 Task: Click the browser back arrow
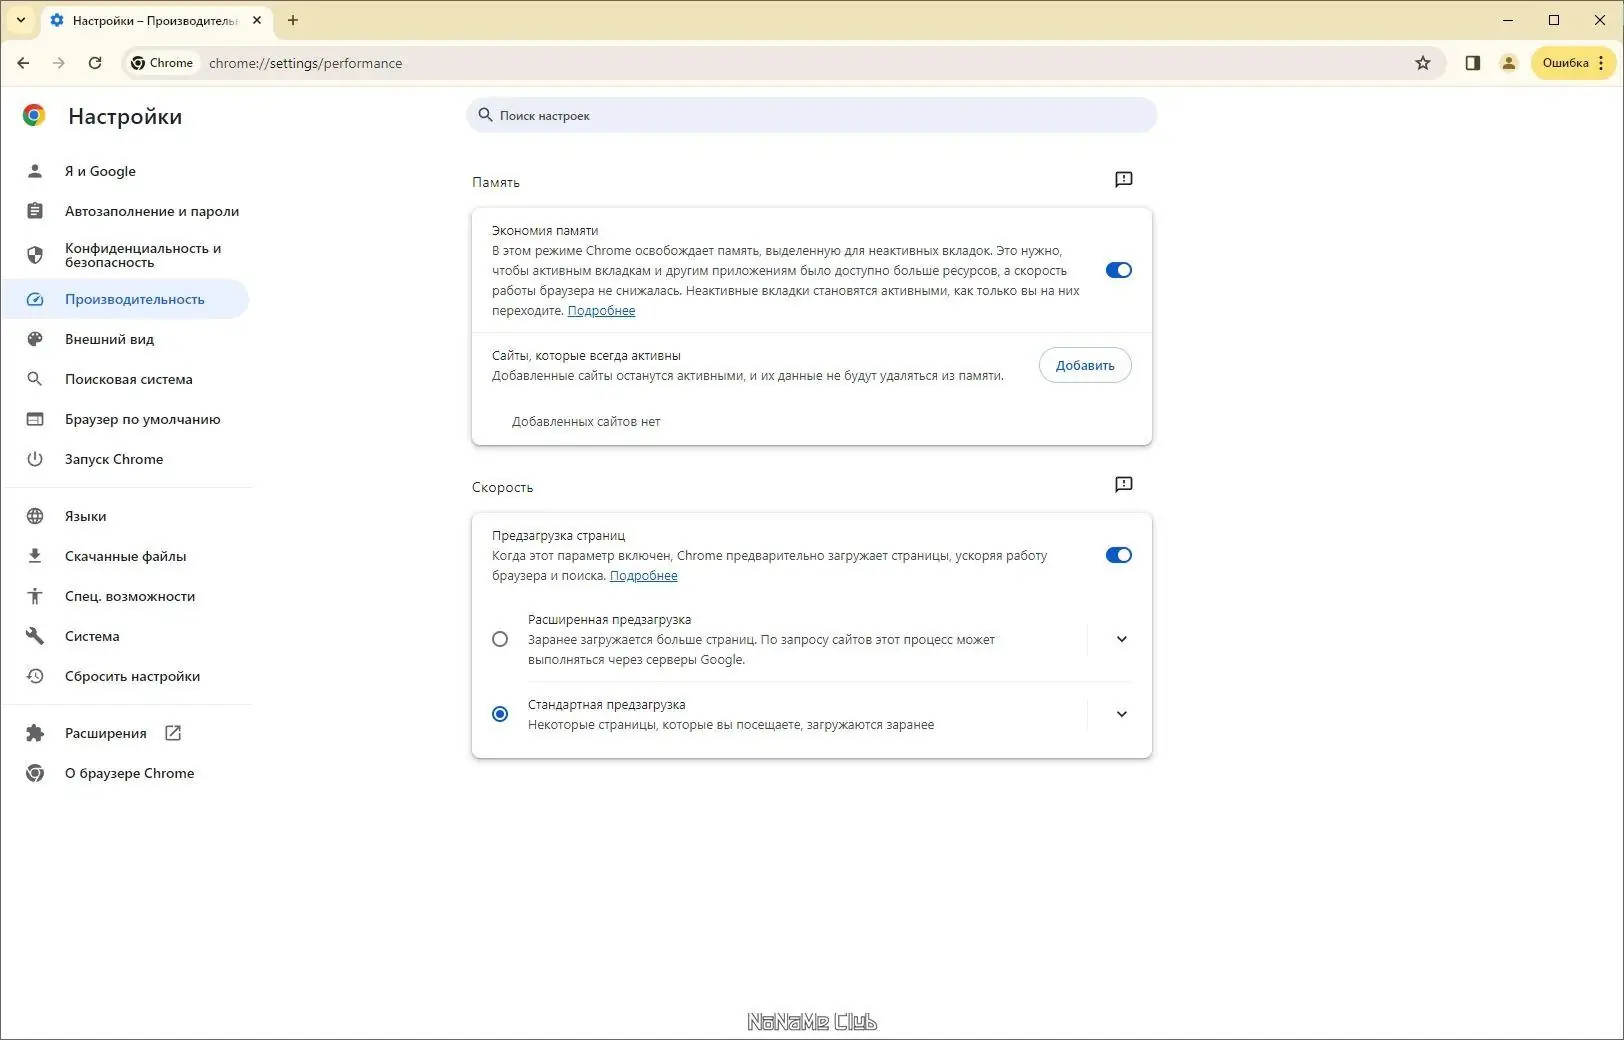(x=23, y=63)
